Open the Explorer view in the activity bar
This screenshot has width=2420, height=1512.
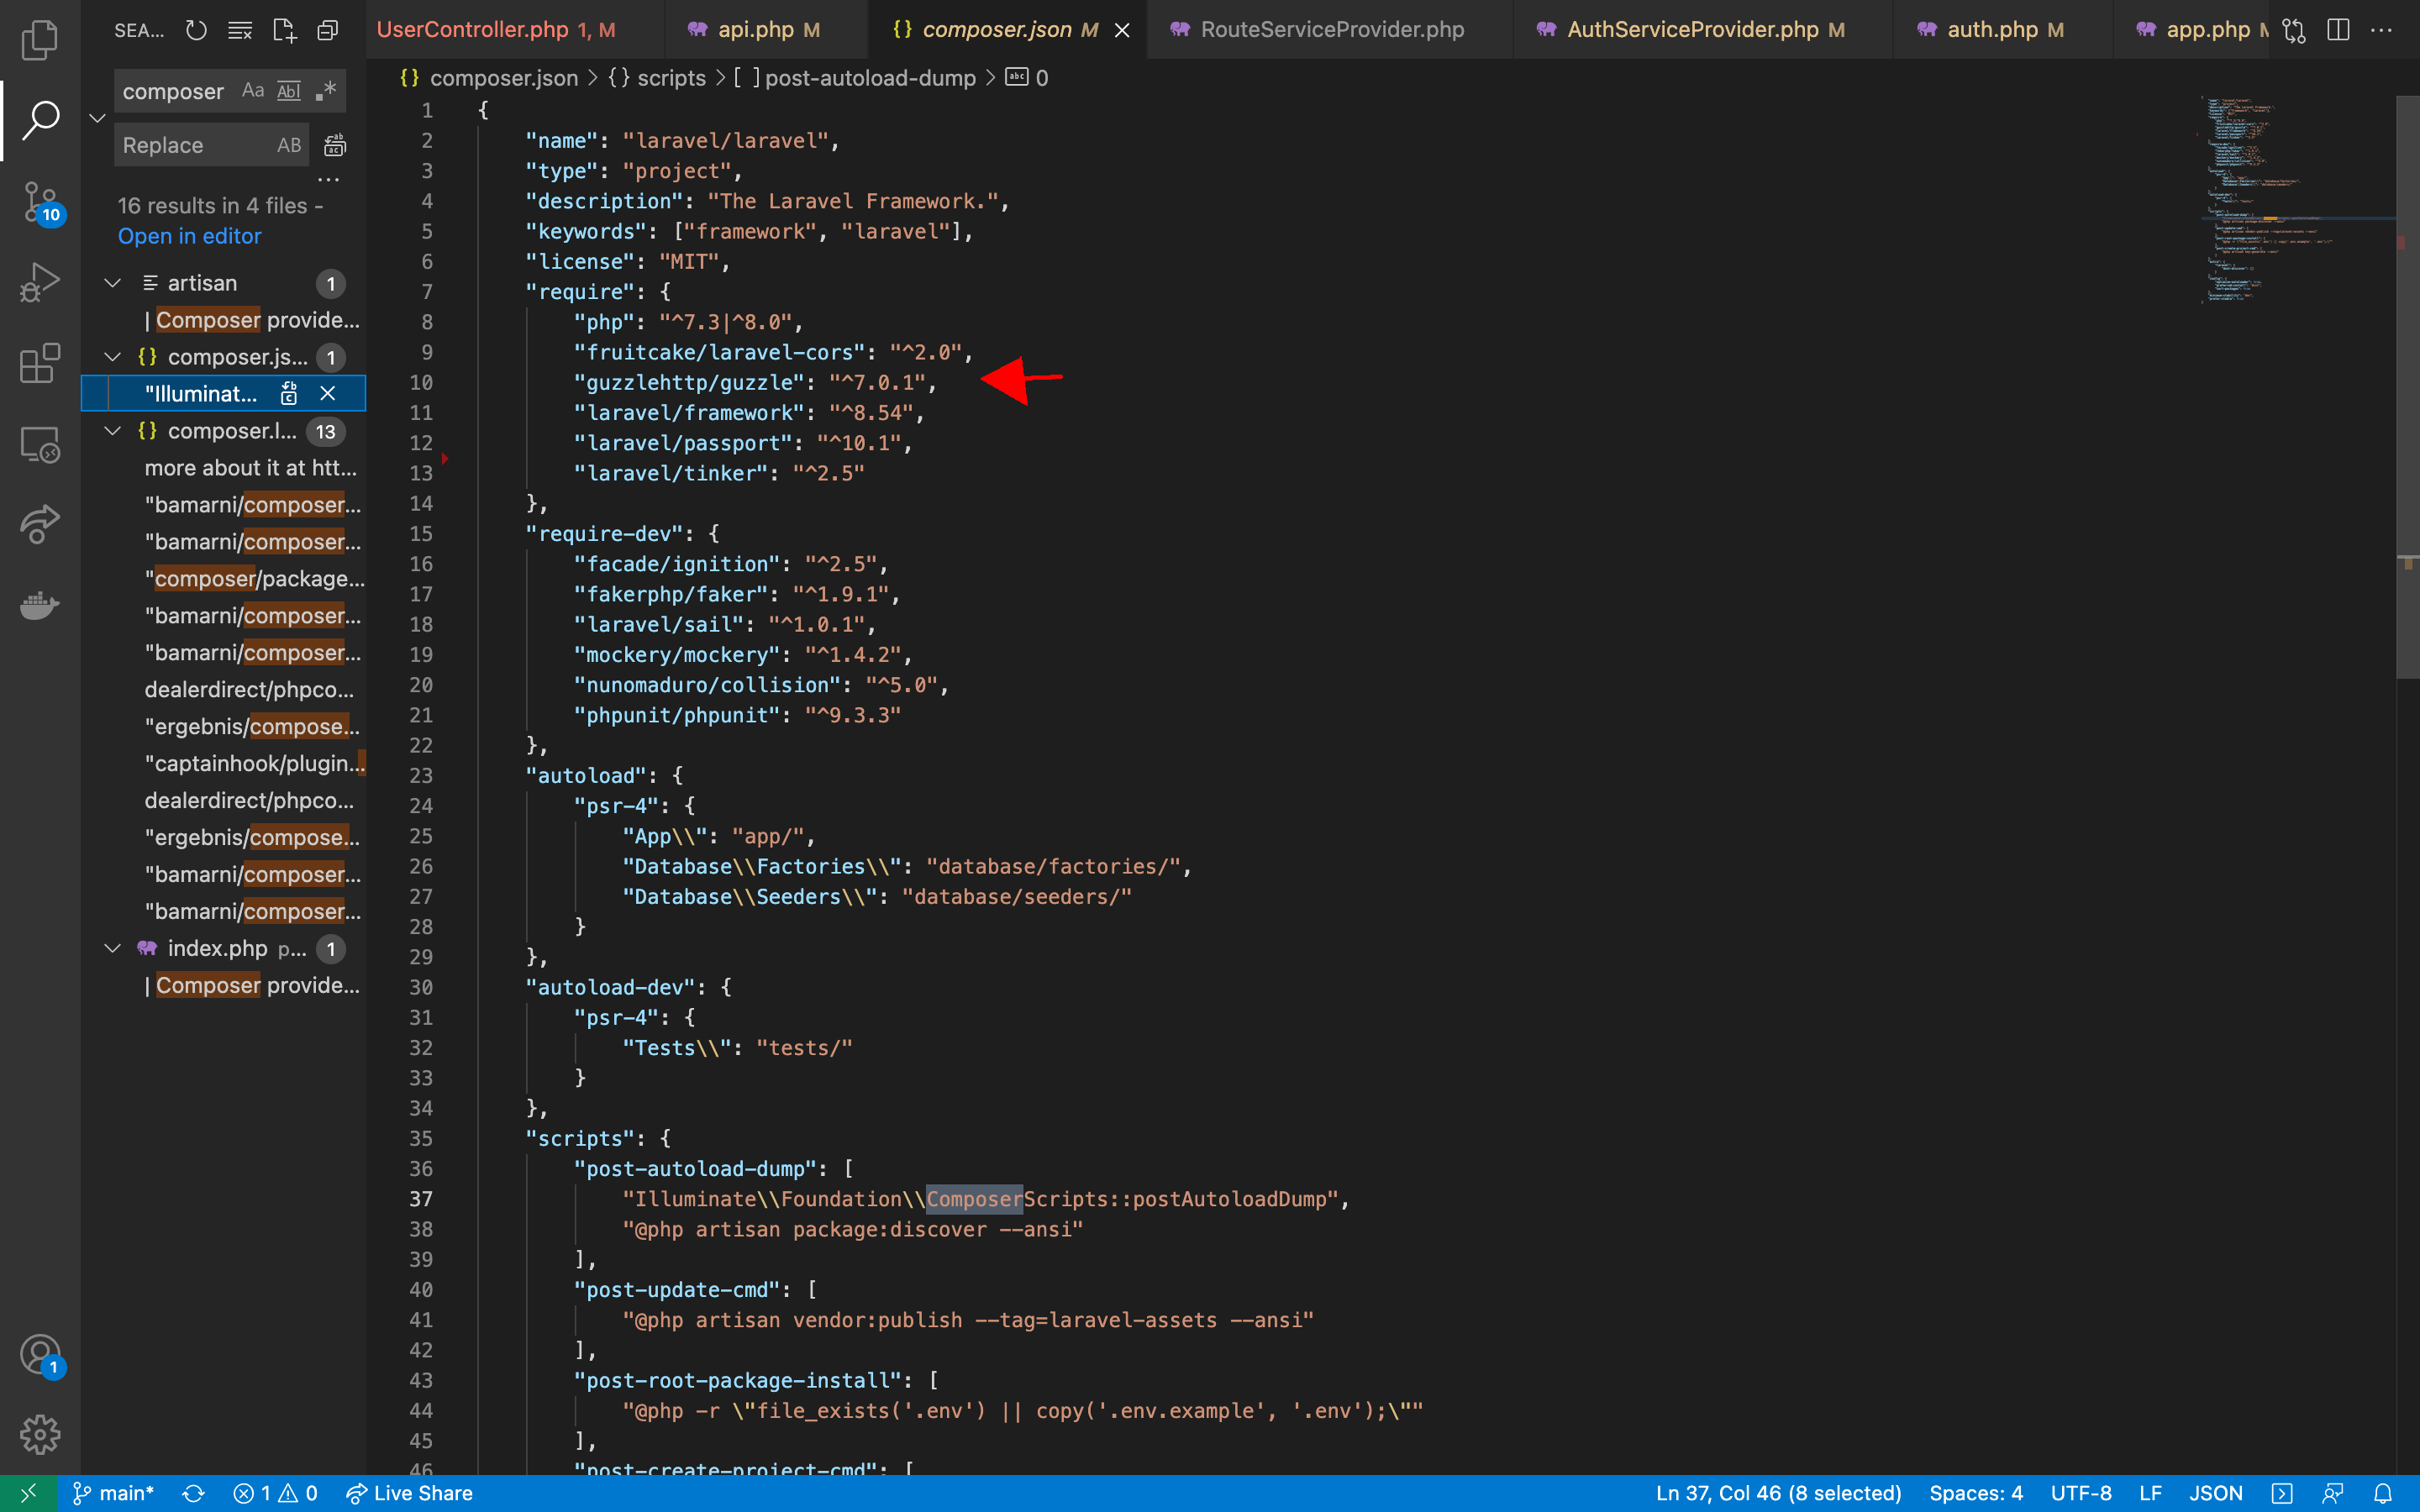coord(40,40)
